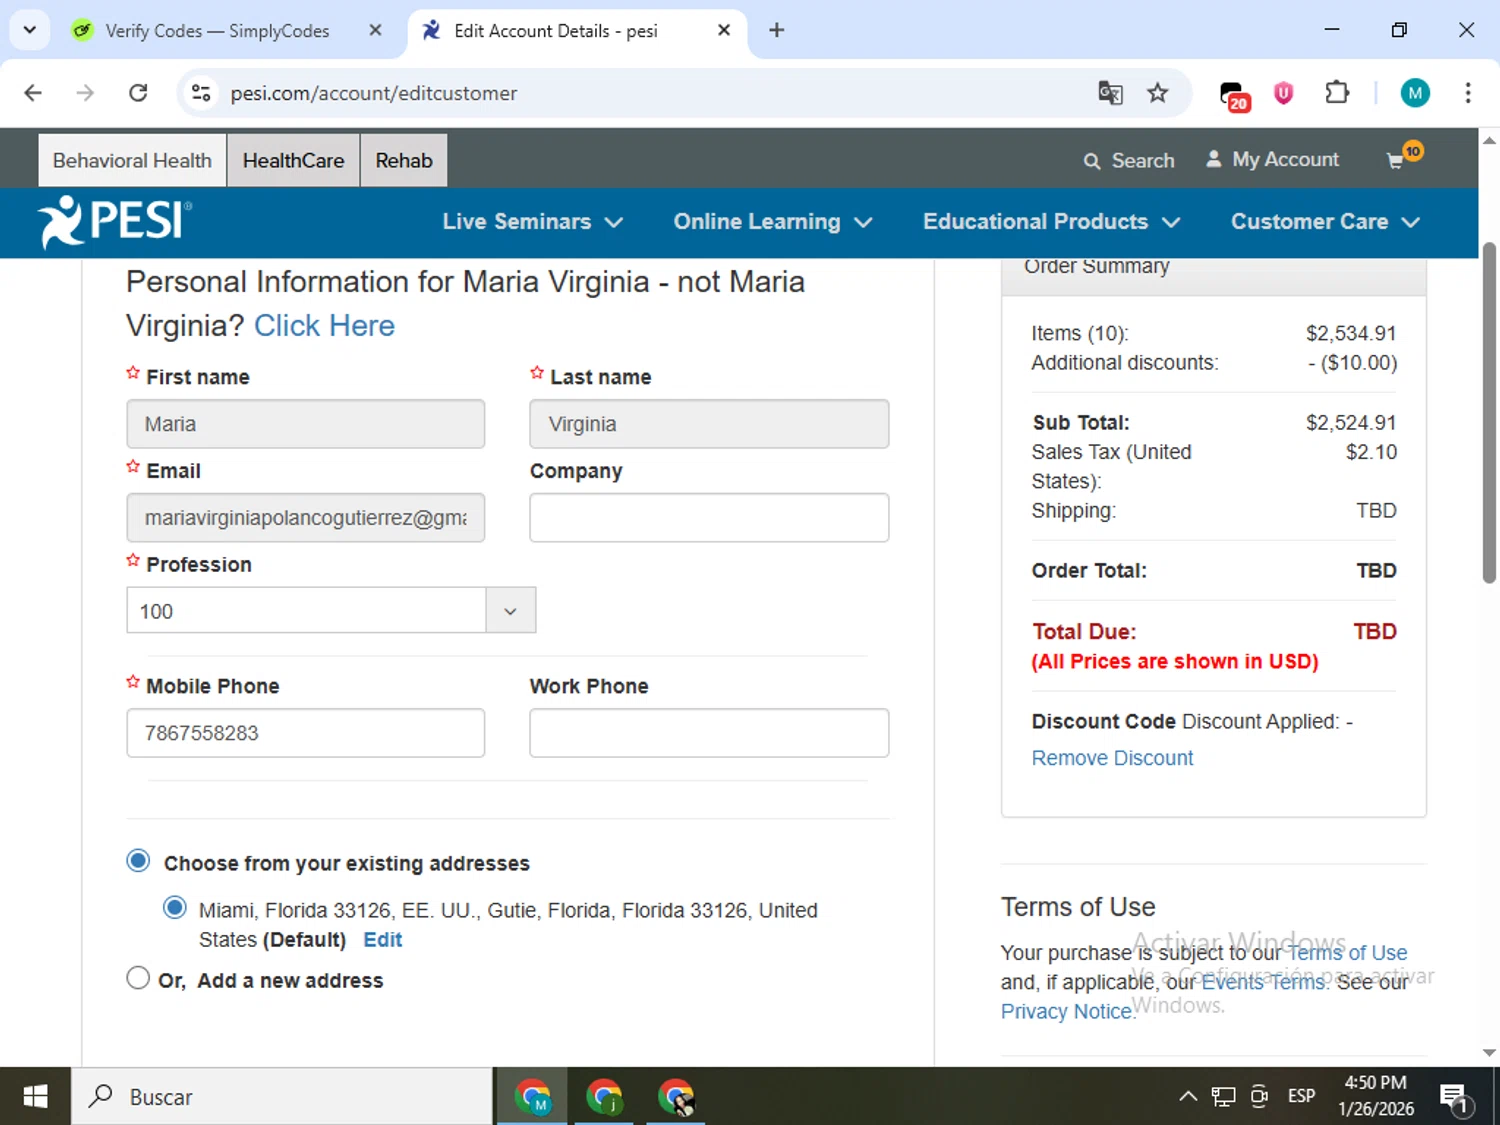The width and height of the screenshot is (1500, 1125).
Task: Edit the default Miami address
Action: tap(382, 940)
